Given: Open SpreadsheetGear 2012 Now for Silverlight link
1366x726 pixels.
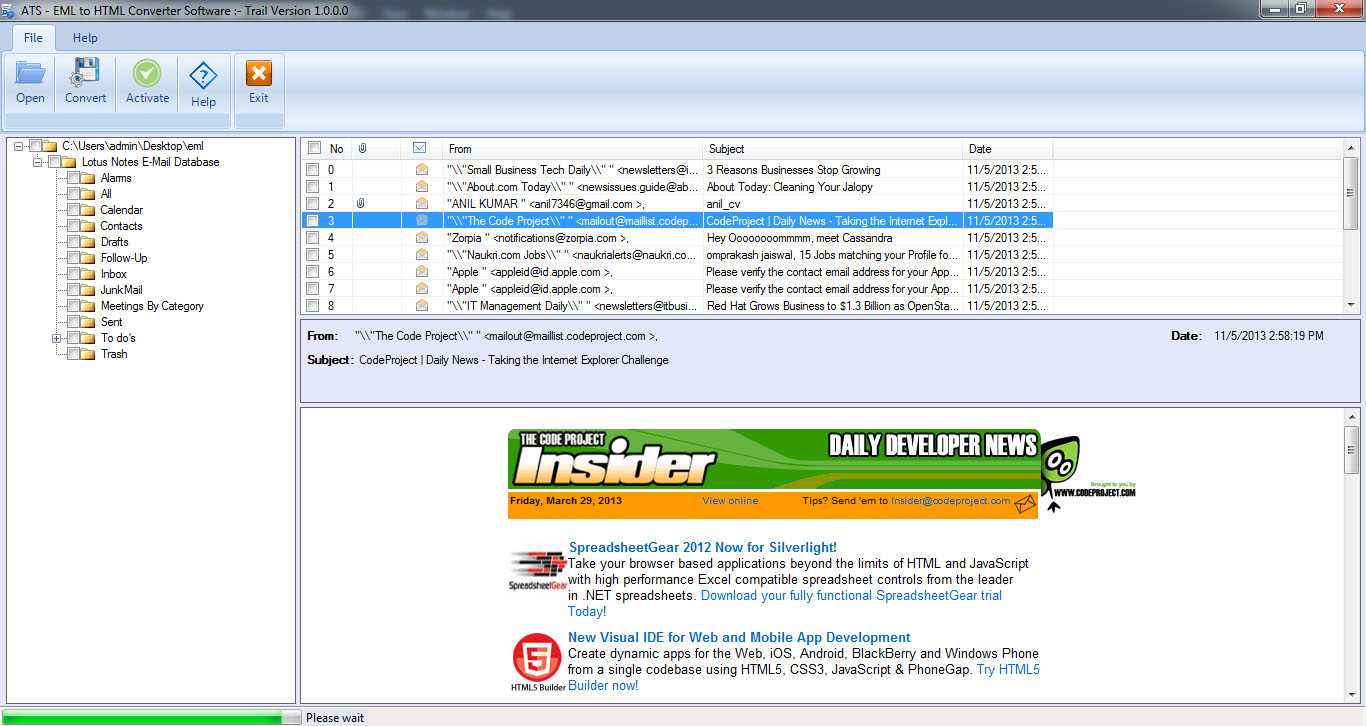Looking at the screenshot, I should pos(703,547).
